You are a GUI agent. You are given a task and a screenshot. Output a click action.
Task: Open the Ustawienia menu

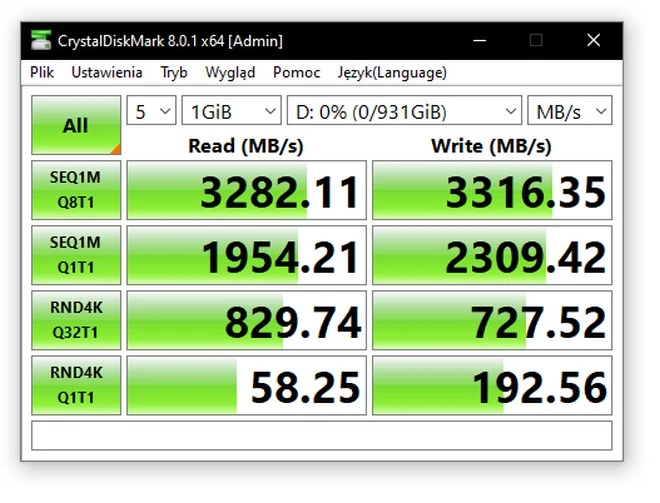pyautogui.click(x=107, y=72)
